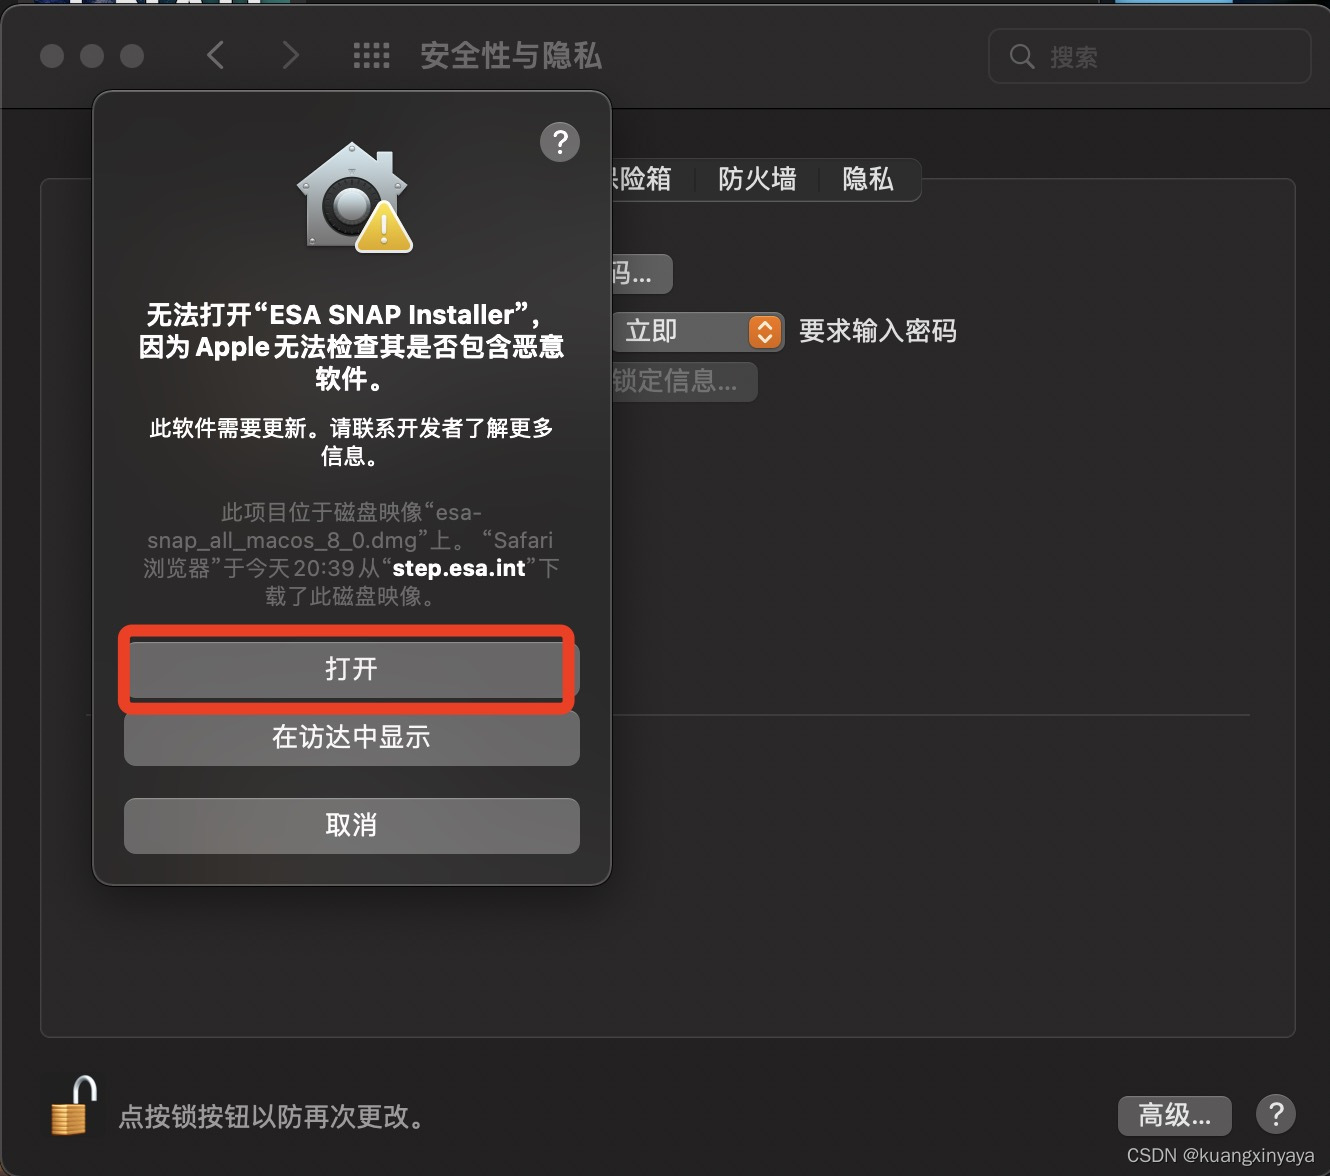1330x1176 pixels.
Task: Open the 立即 password delay dropdown
Action: 698,331
